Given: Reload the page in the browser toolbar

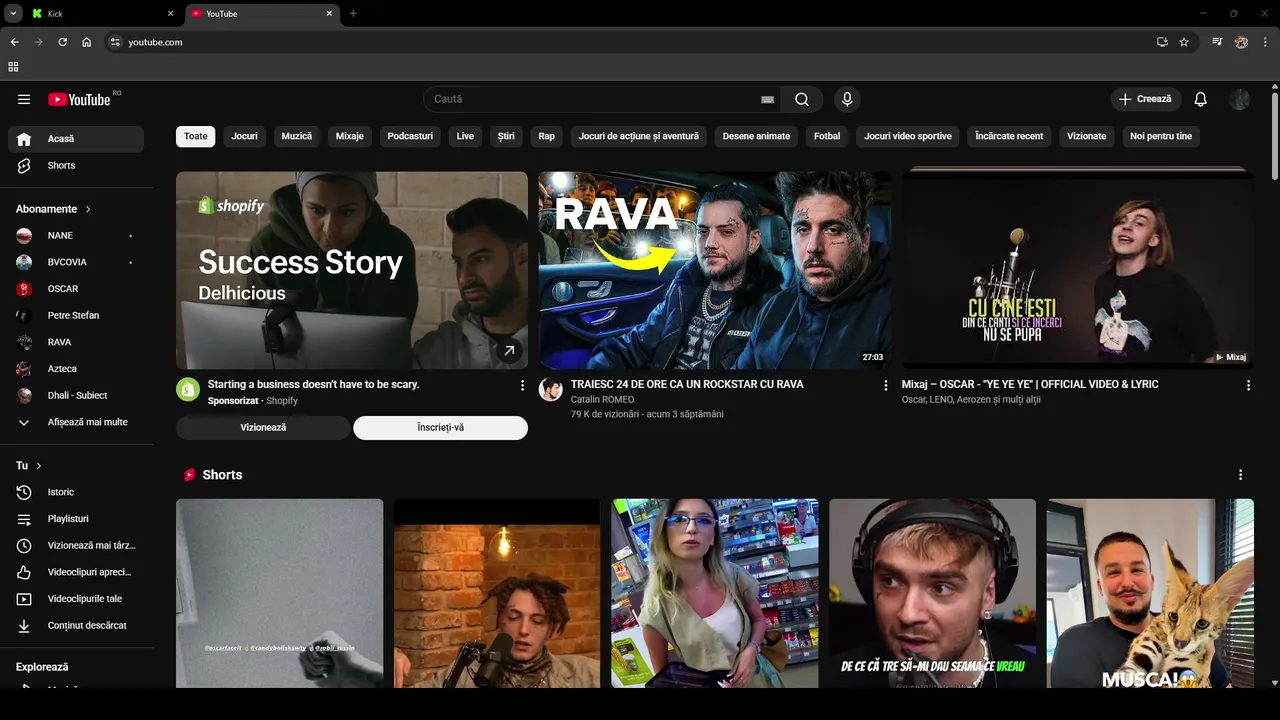Looking at the screenshot, I should point(62,42).
